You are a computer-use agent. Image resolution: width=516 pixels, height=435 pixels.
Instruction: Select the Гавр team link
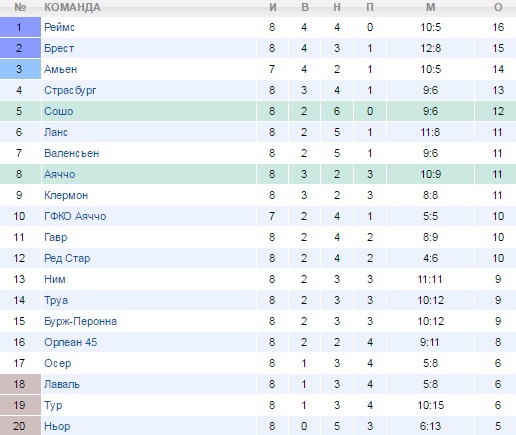(56, 237)
